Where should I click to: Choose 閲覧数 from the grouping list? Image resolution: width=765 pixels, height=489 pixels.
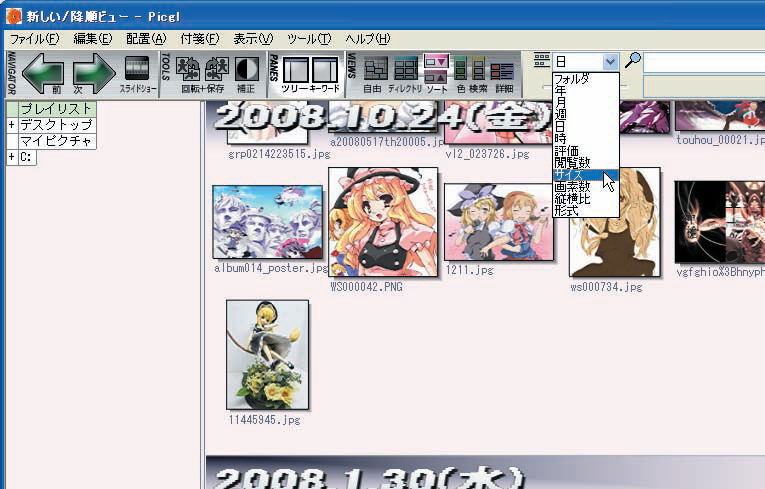click(585, 163)
